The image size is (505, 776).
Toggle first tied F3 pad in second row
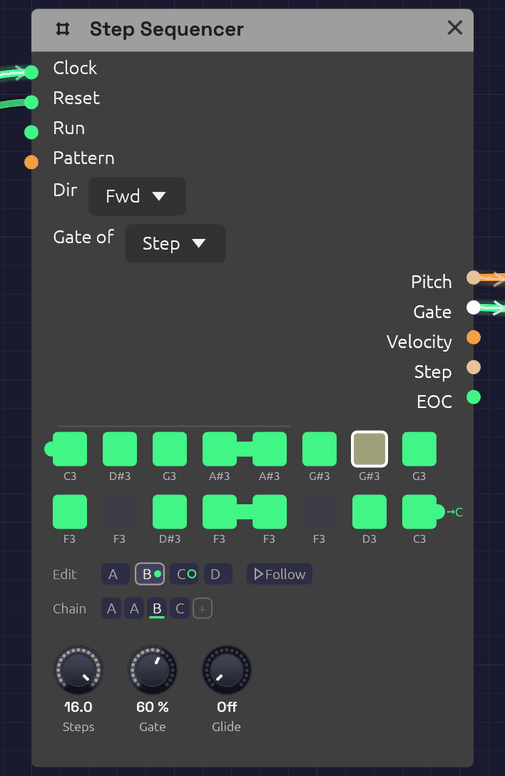(220, 512)
